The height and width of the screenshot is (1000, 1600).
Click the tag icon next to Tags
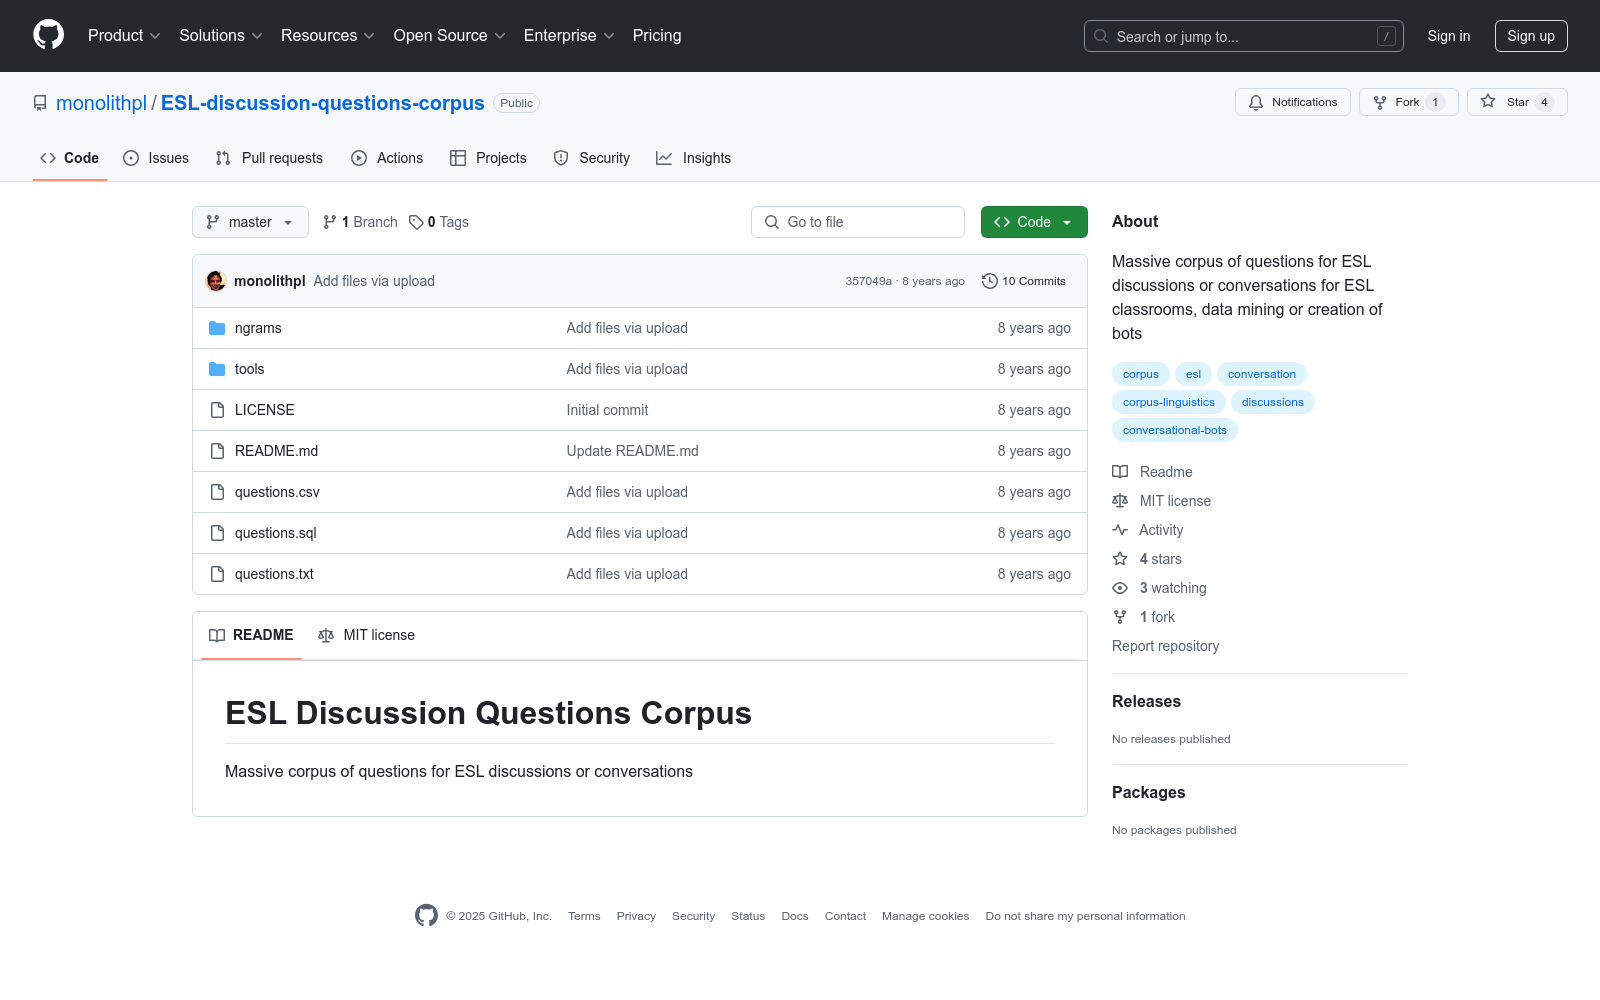[416, 222]
